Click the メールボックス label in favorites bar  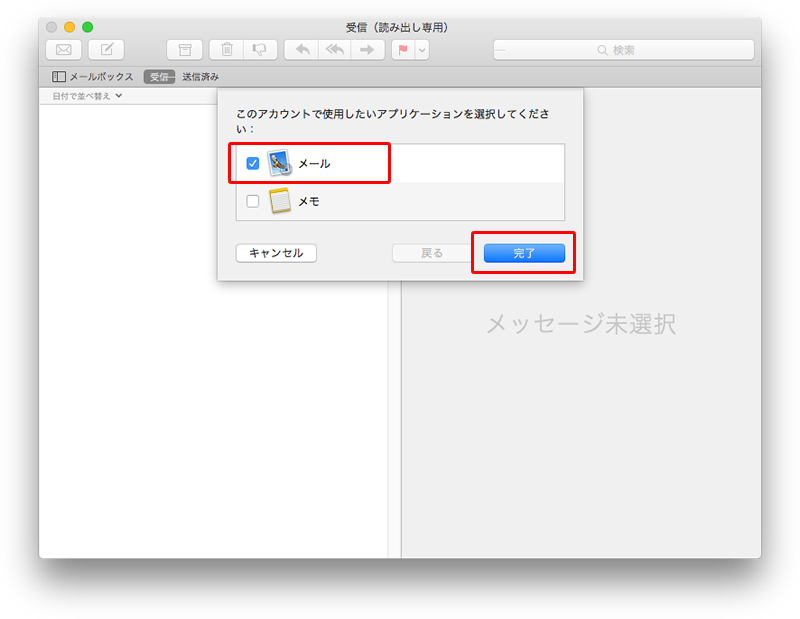(101, 77)
